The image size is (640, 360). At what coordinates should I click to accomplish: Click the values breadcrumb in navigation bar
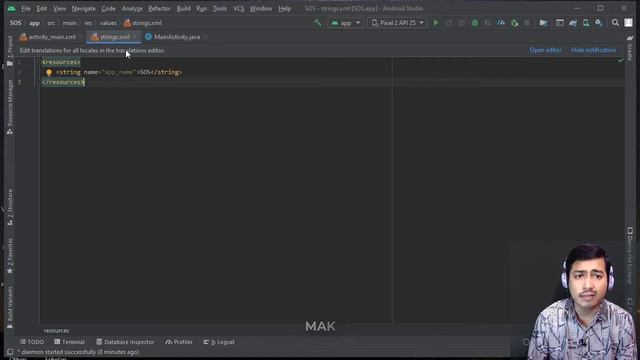click(108, 23)
